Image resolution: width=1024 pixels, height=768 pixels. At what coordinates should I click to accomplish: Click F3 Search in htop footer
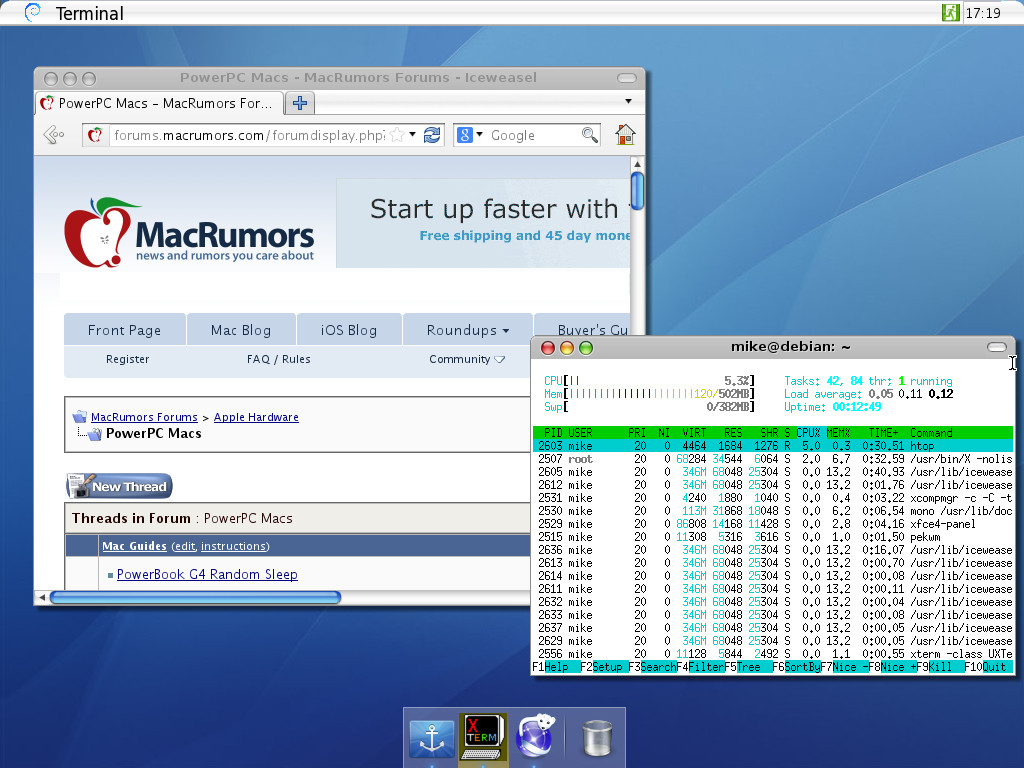point(652,667)
